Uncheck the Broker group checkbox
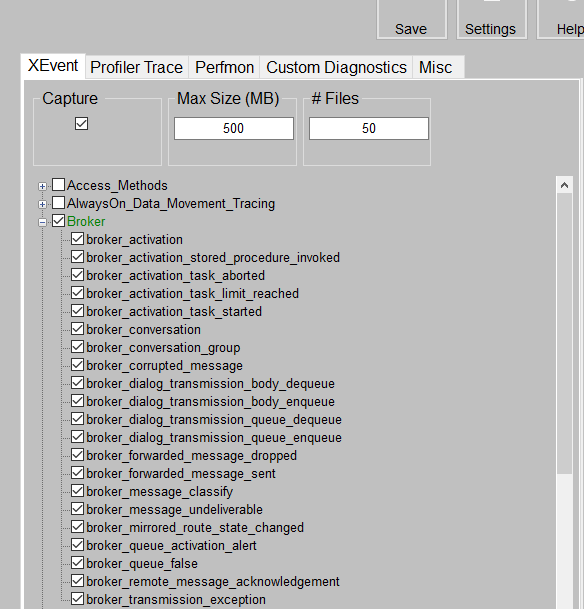Image resolution: width=584 pixels, height=609 pixels. pos(59,221)
